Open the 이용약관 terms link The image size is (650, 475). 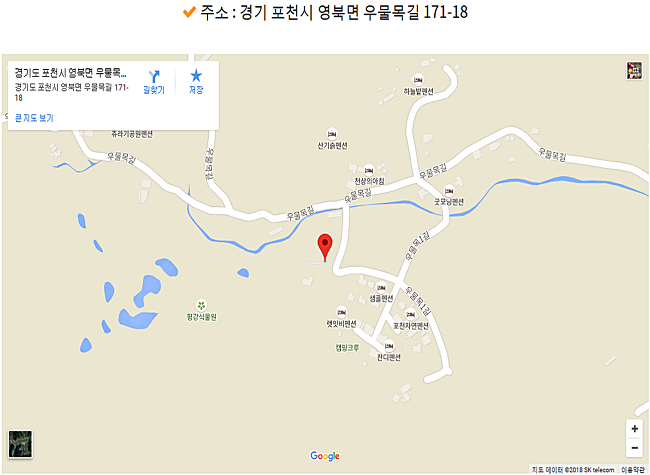click(633, 470)
